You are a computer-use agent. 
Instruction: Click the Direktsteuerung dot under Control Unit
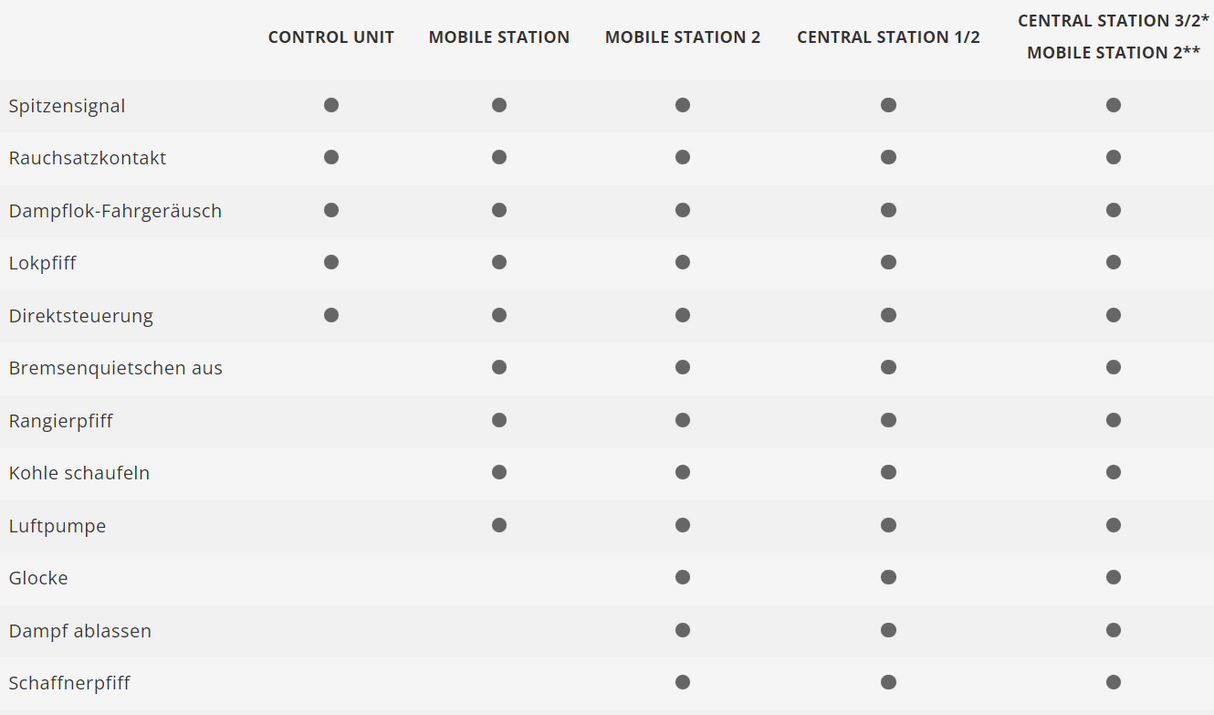[331, 315]
